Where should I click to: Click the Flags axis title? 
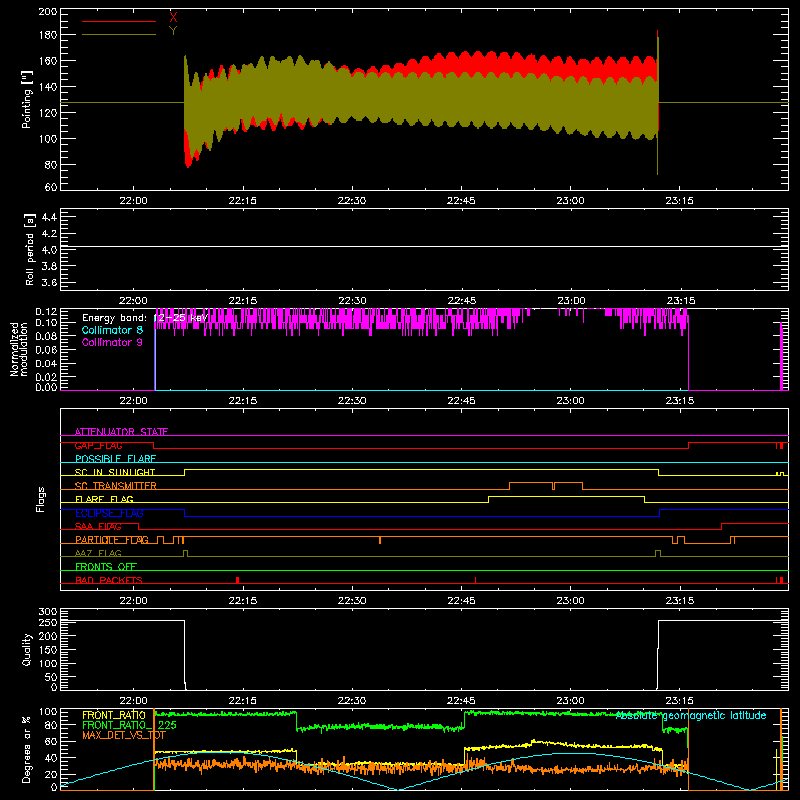point(41,499)
